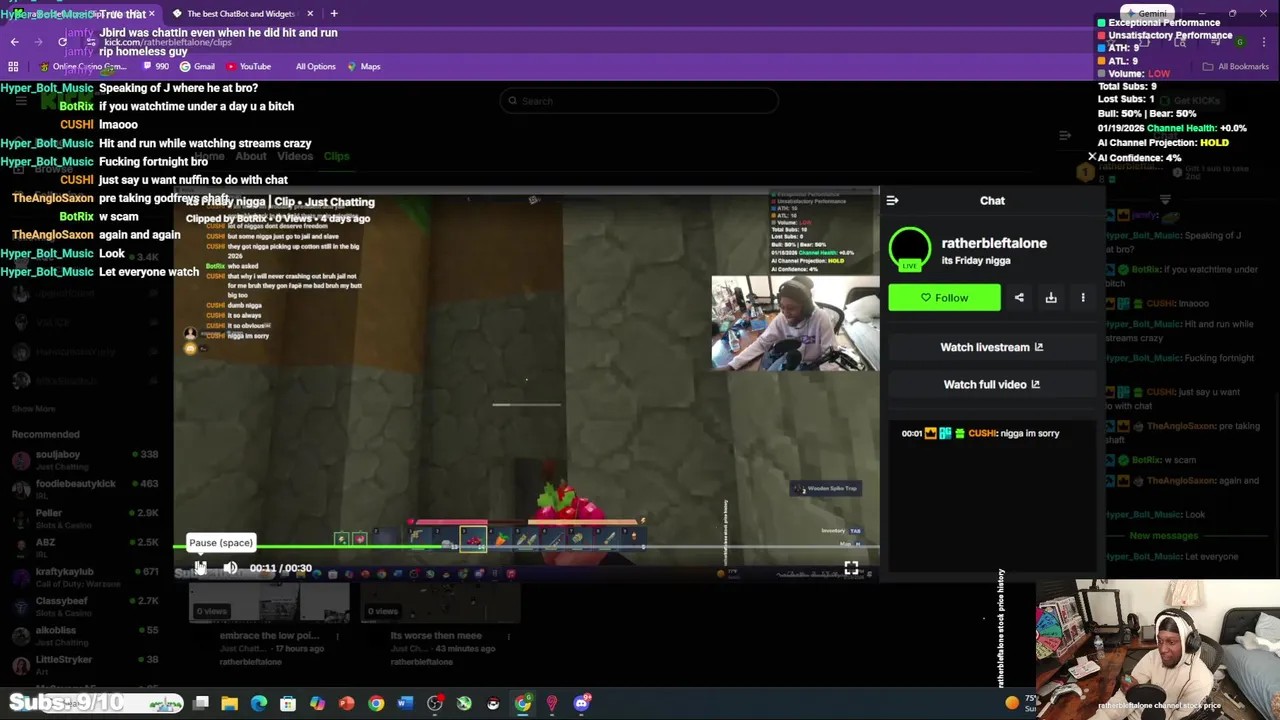Enter fullscreen on the clip player
1280x720 pixels.
point(851,568)
